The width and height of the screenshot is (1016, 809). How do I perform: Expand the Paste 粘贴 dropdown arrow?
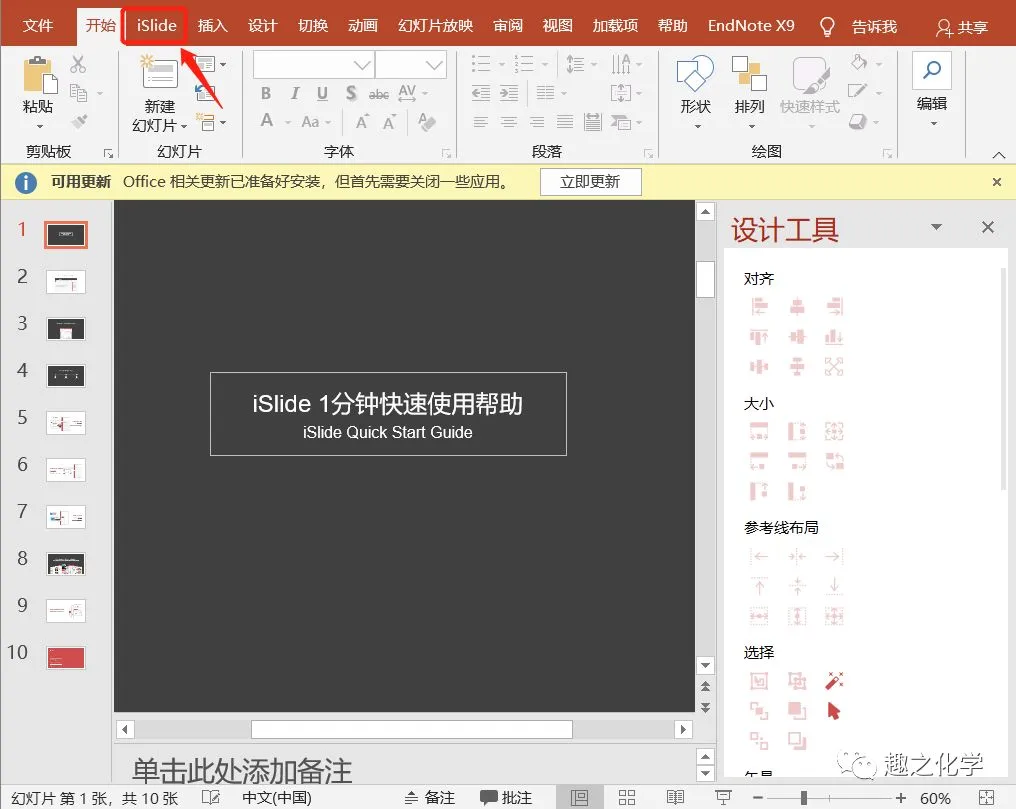(40, 126)
